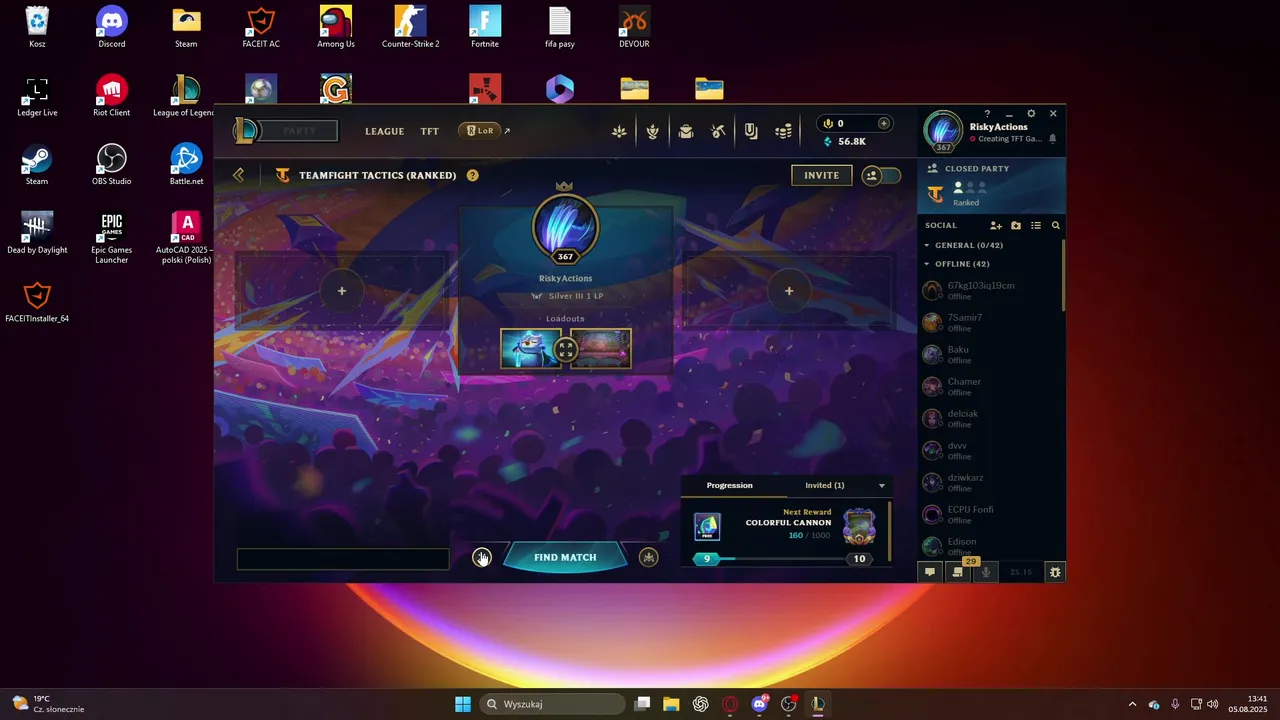Open the Store coins stack icon
The width and height of the screenshot is (1280, 720).
[785, 131]
